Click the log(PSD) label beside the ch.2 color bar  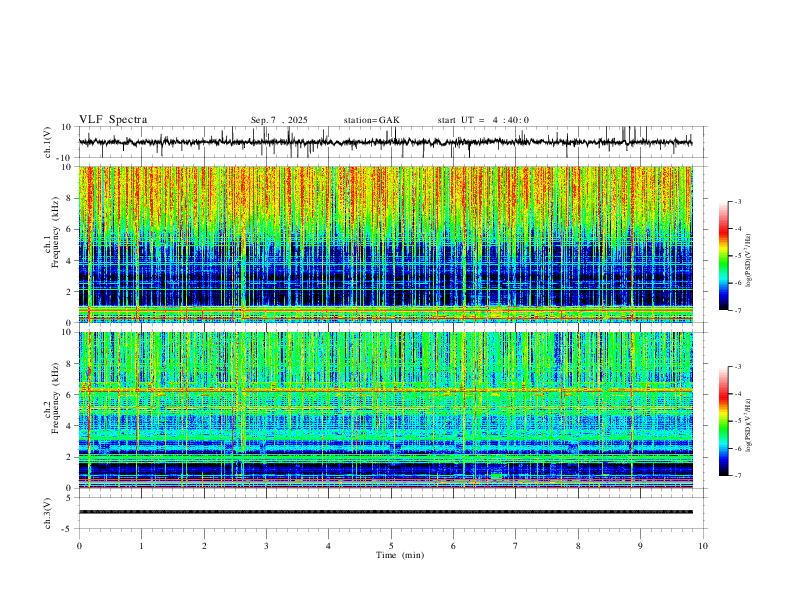(748, 426)
